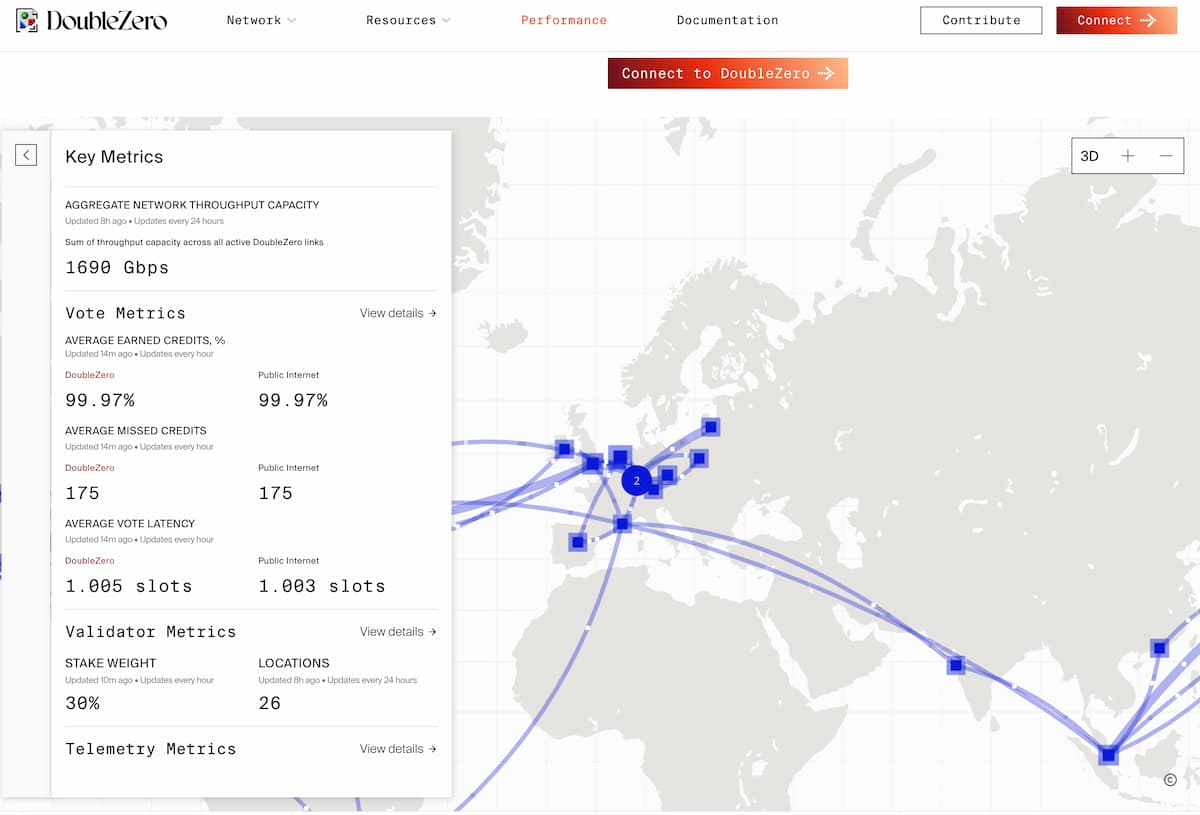Switch map to 3D view
The height and width of the screenshot is (815, 1200).
point(1089,156)
